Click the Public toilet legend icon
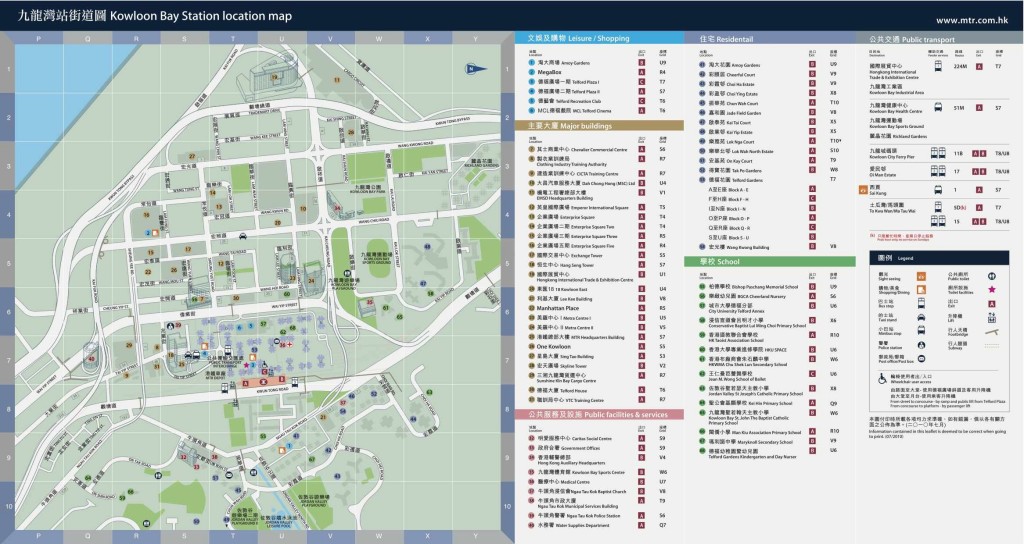 pos(991,276)
